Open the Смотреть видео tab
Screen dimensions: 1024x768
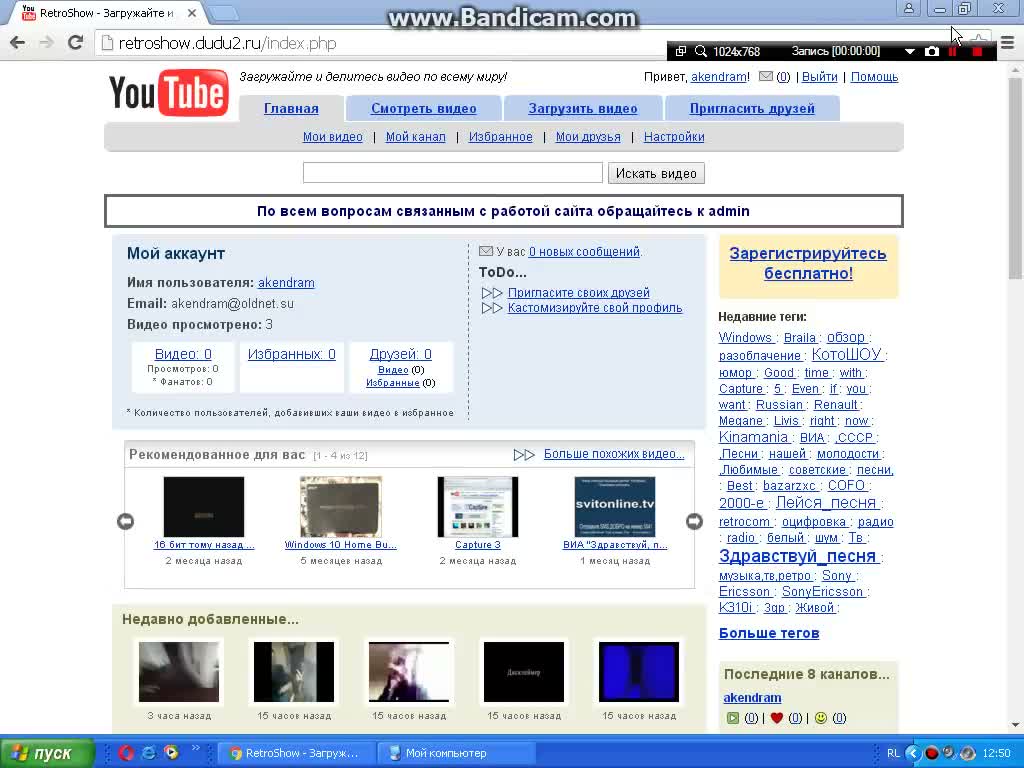coord(424,108)
